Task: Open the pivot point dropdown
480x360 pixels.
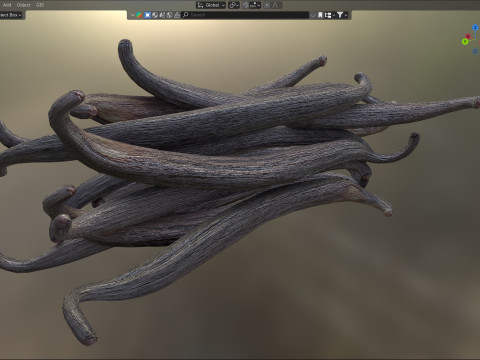Action: tap(234, 5)
